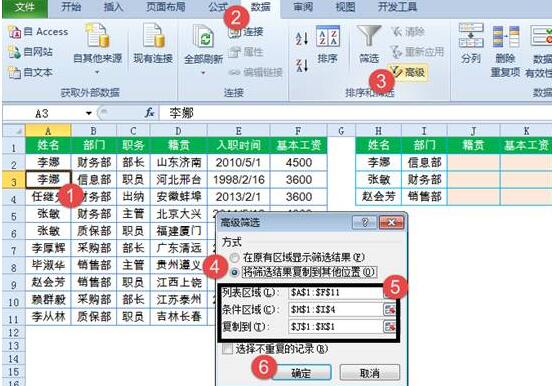Open the Name Box dropdown arrow
The height and width of the screenshot is (386, 552).
89,113
